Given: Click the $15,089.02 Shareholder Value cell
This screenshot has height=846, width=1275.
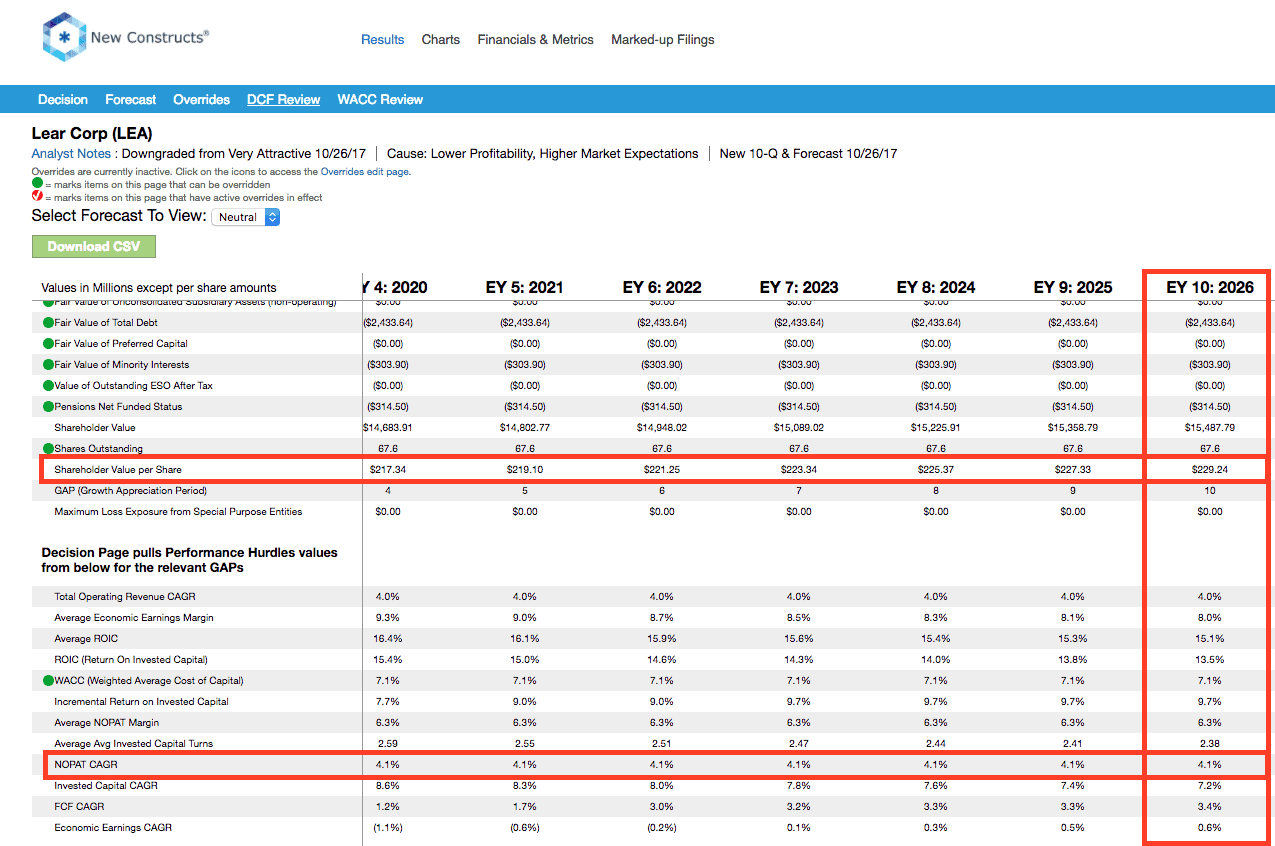Looking at the screenshot, I should point(799,427).
